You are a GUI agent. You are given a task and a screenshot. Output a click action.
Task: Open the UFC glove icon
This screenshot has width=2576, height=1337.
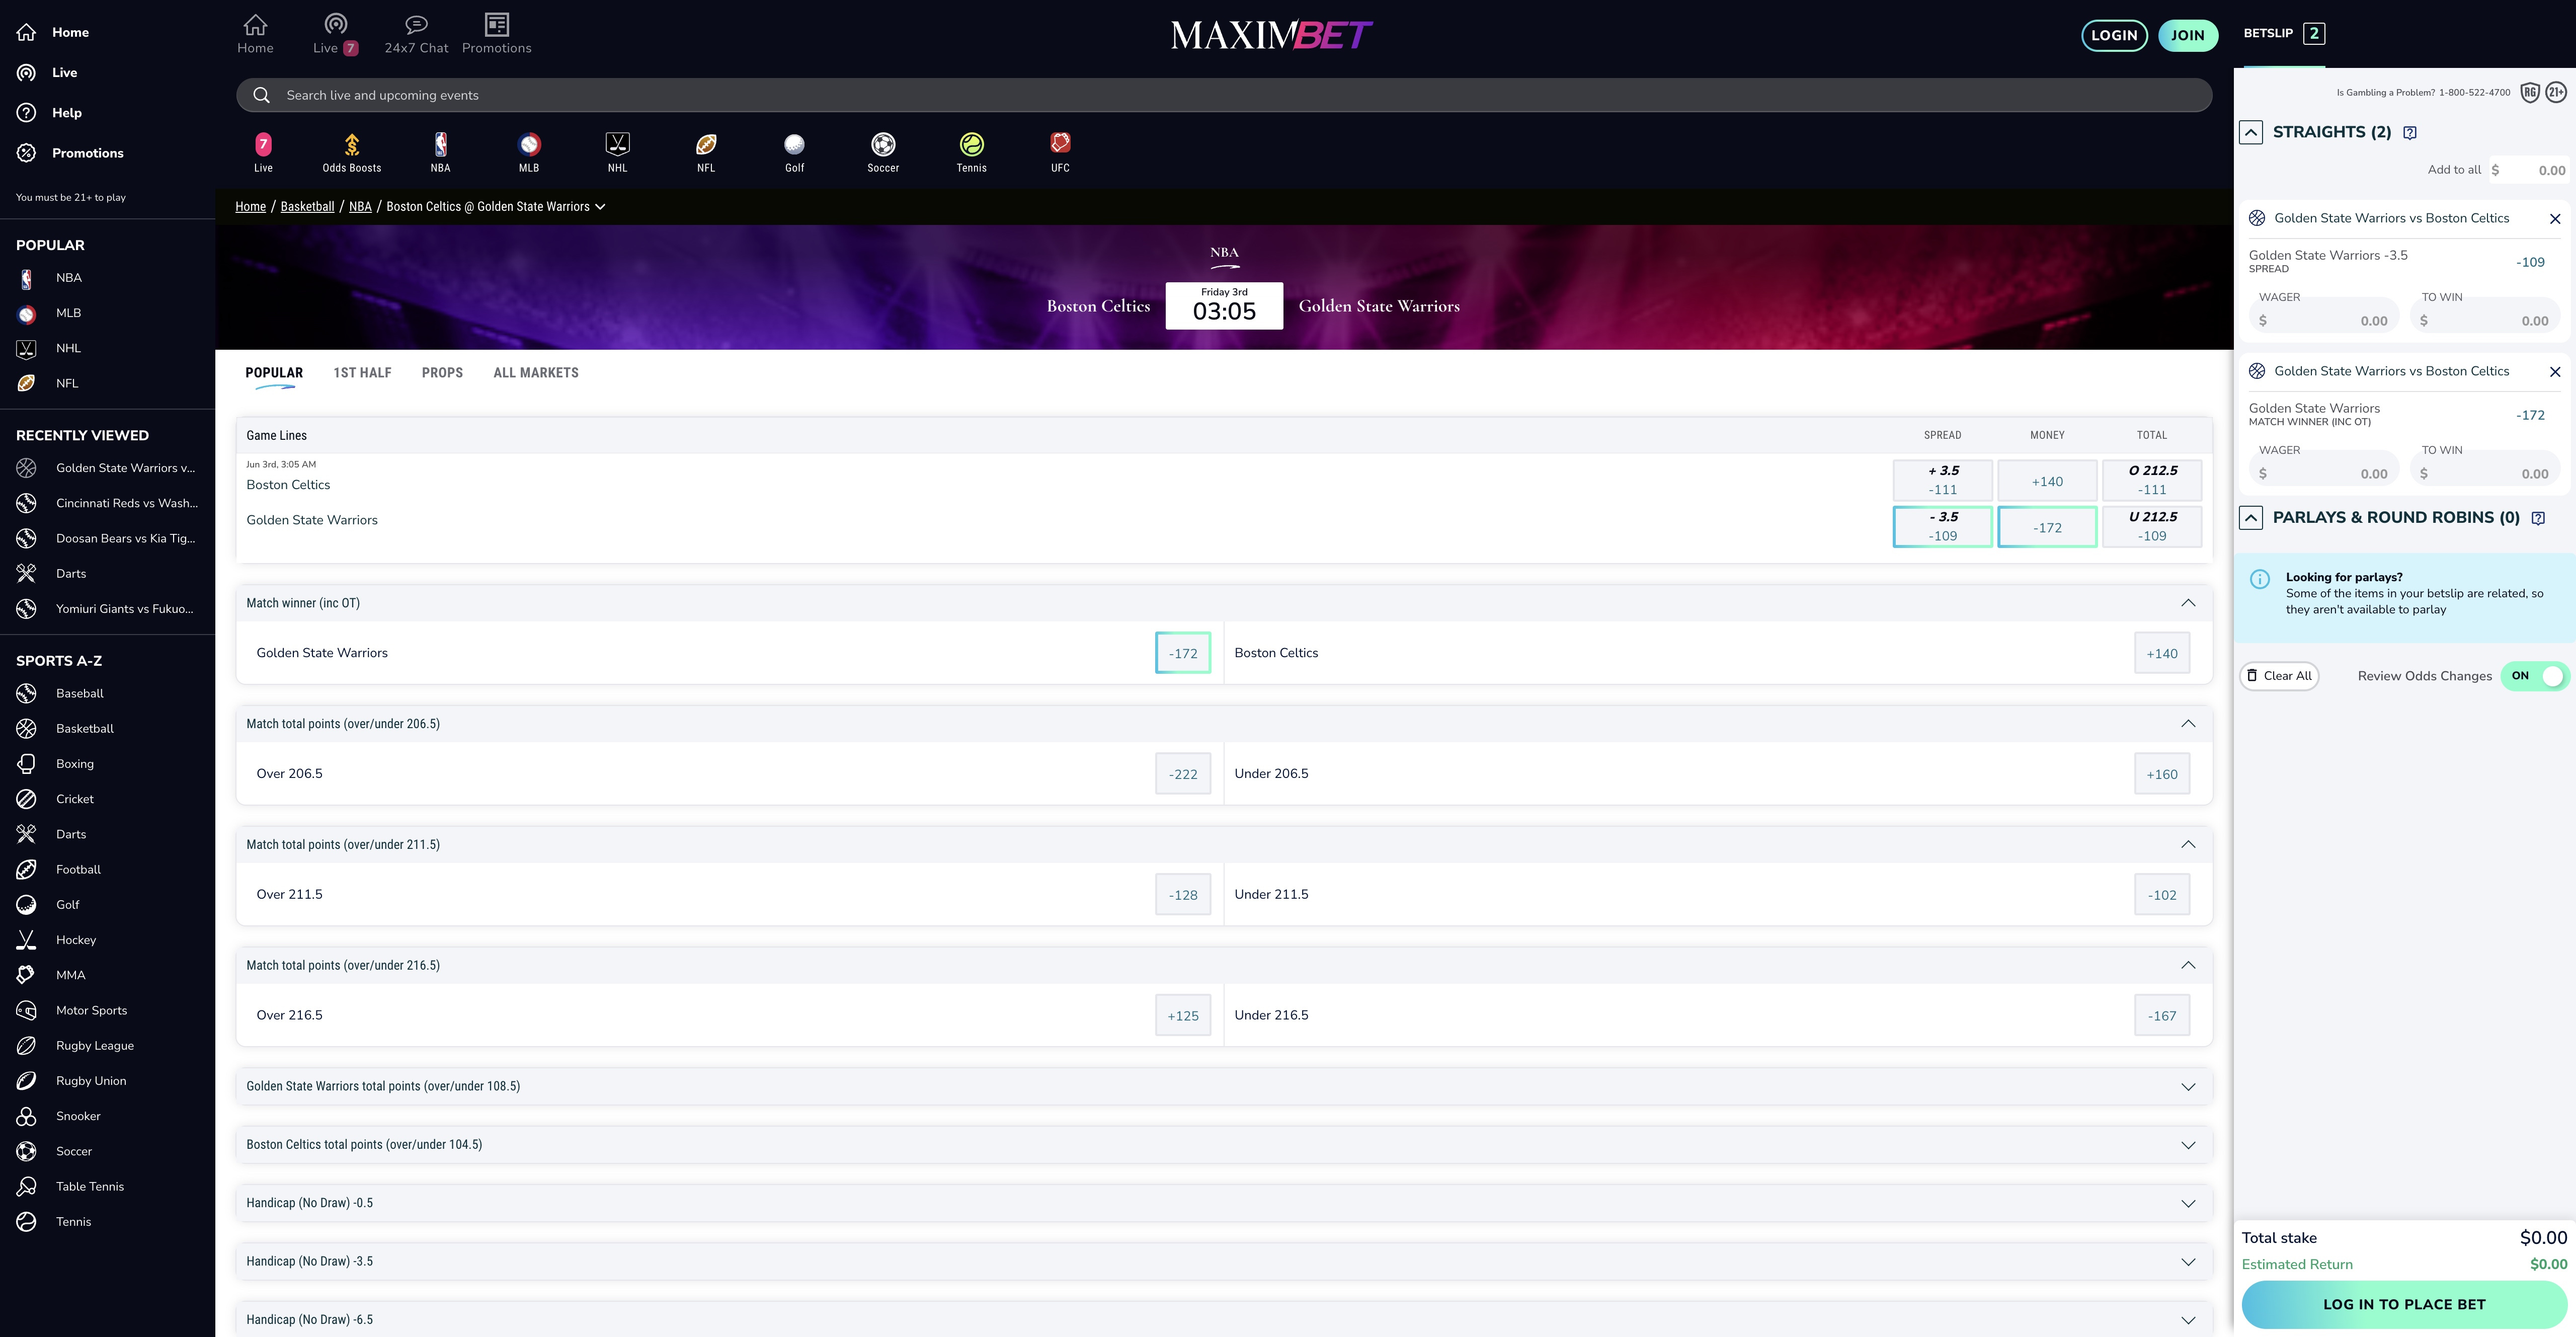tap(1060, 143)
